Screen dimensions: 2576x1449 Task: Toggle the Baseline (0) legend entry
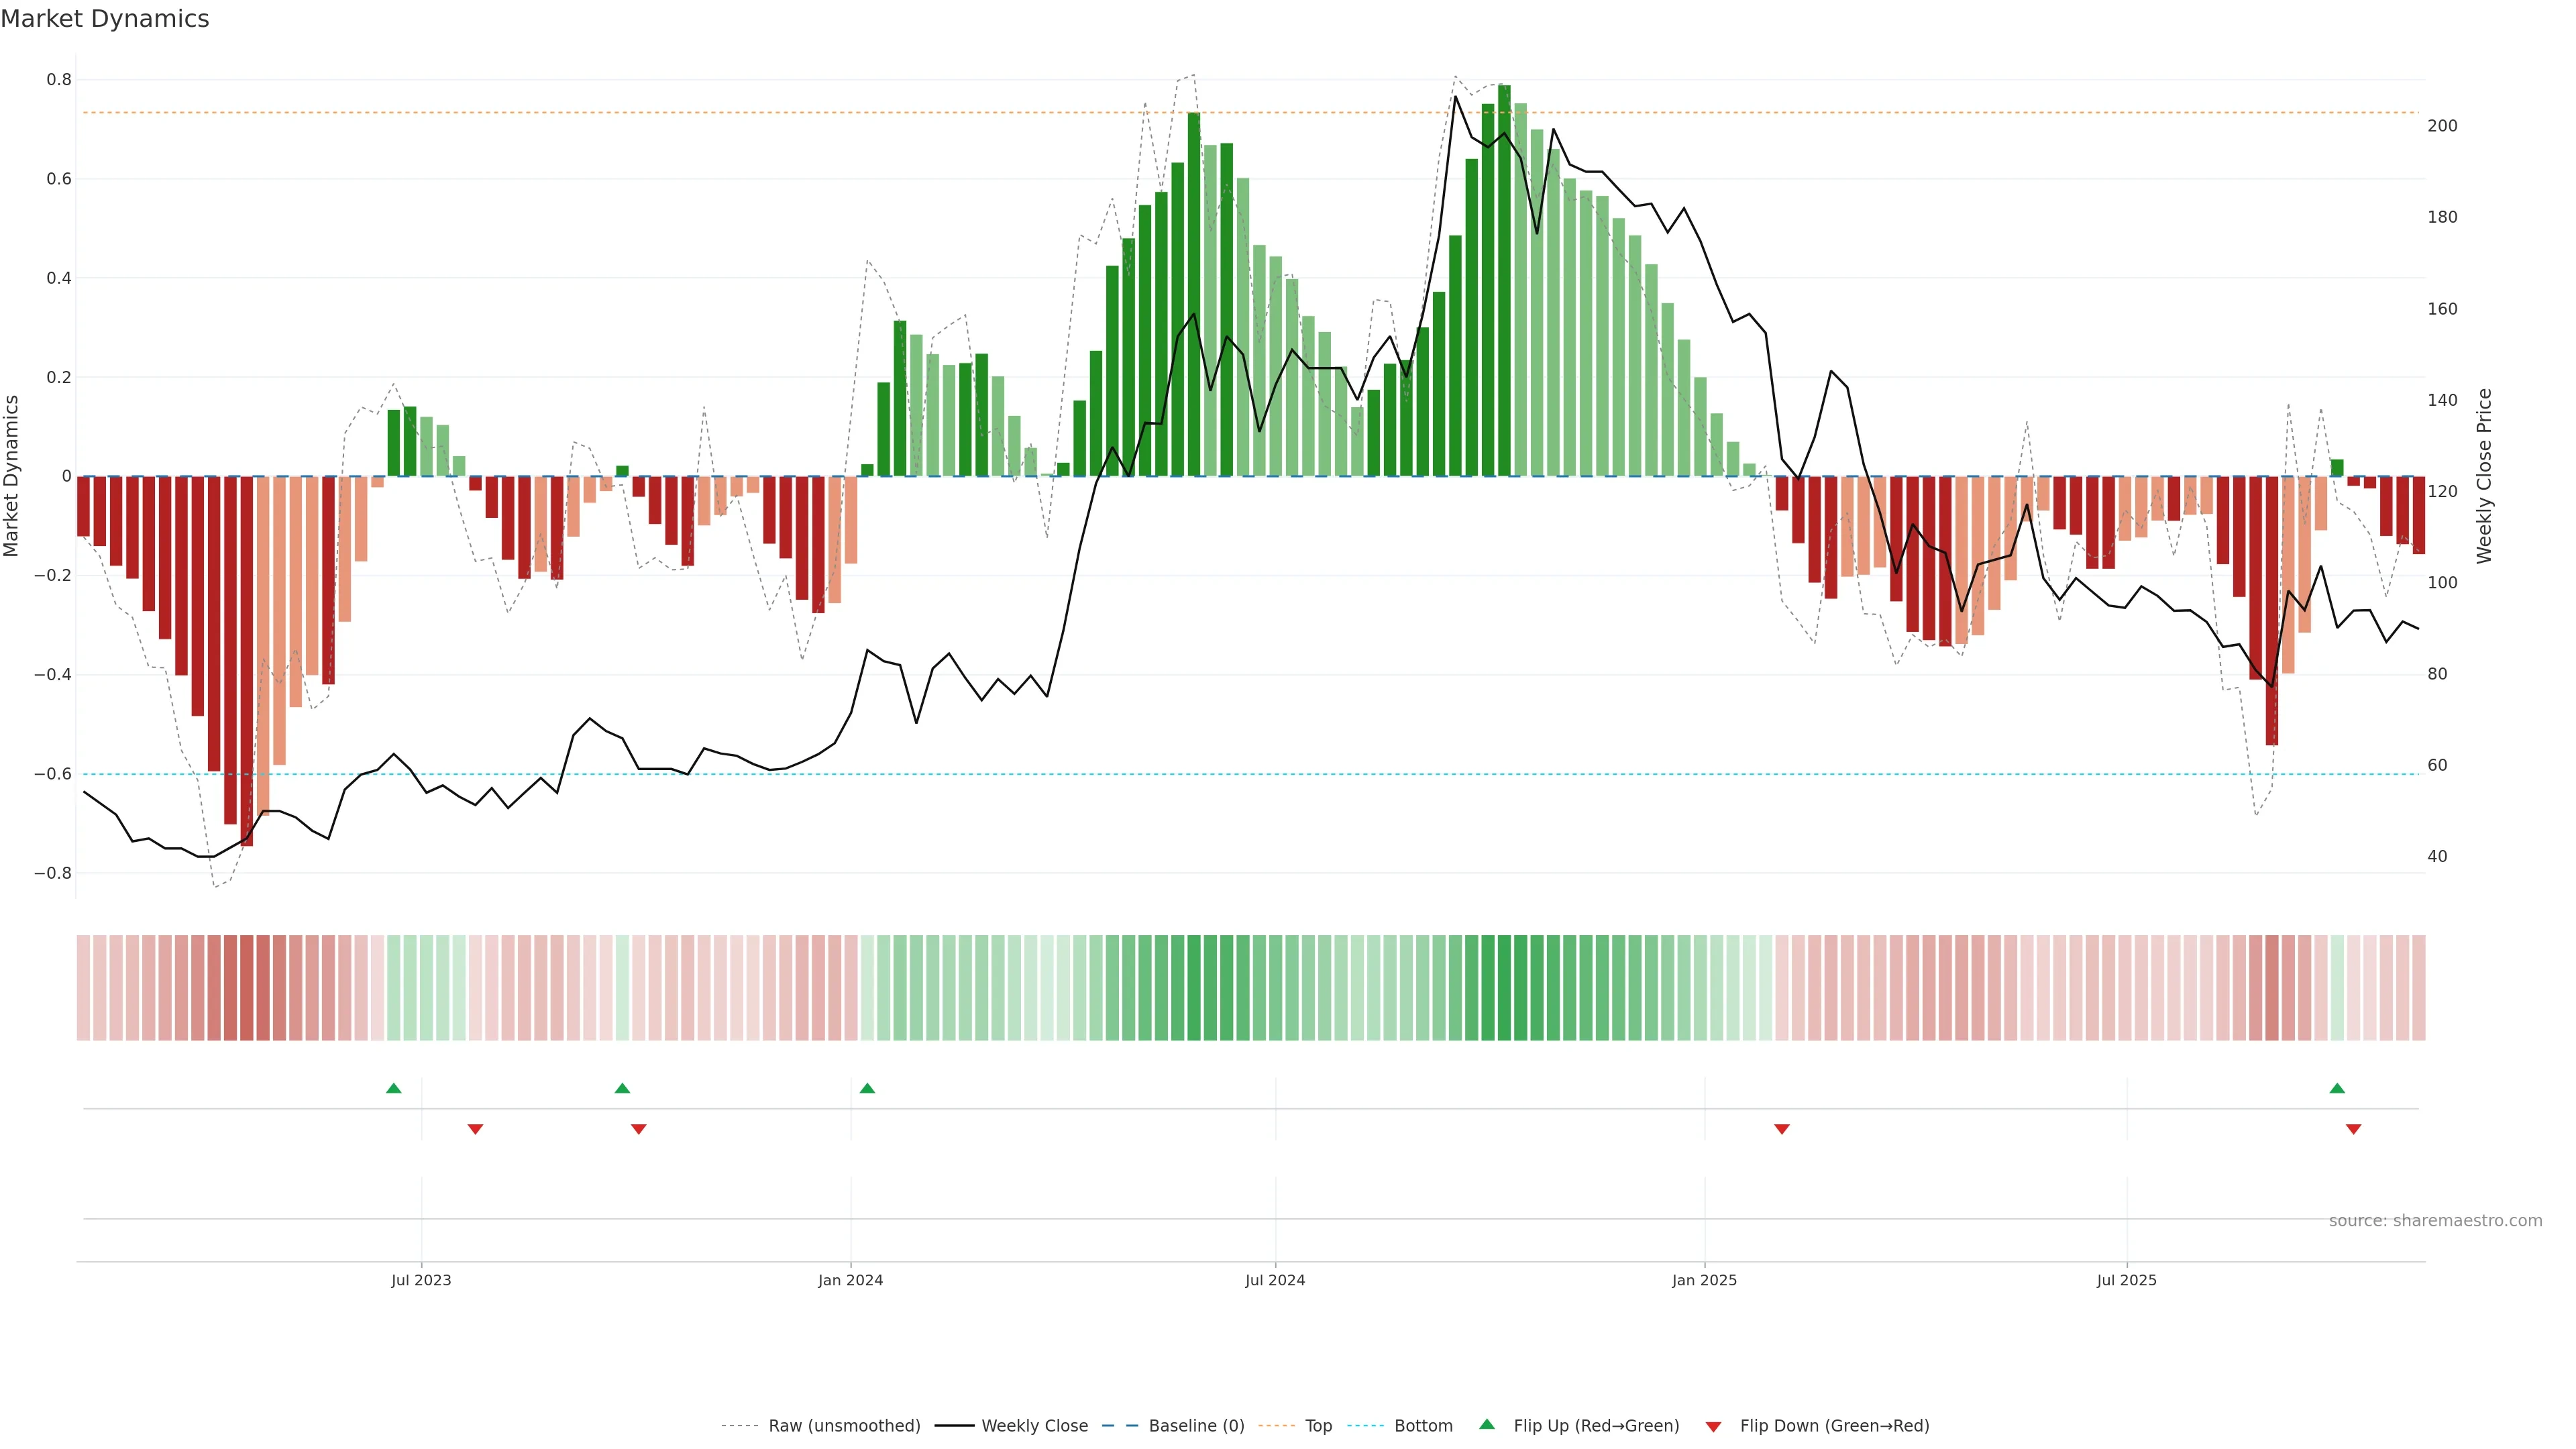tap(1196, 1426)
